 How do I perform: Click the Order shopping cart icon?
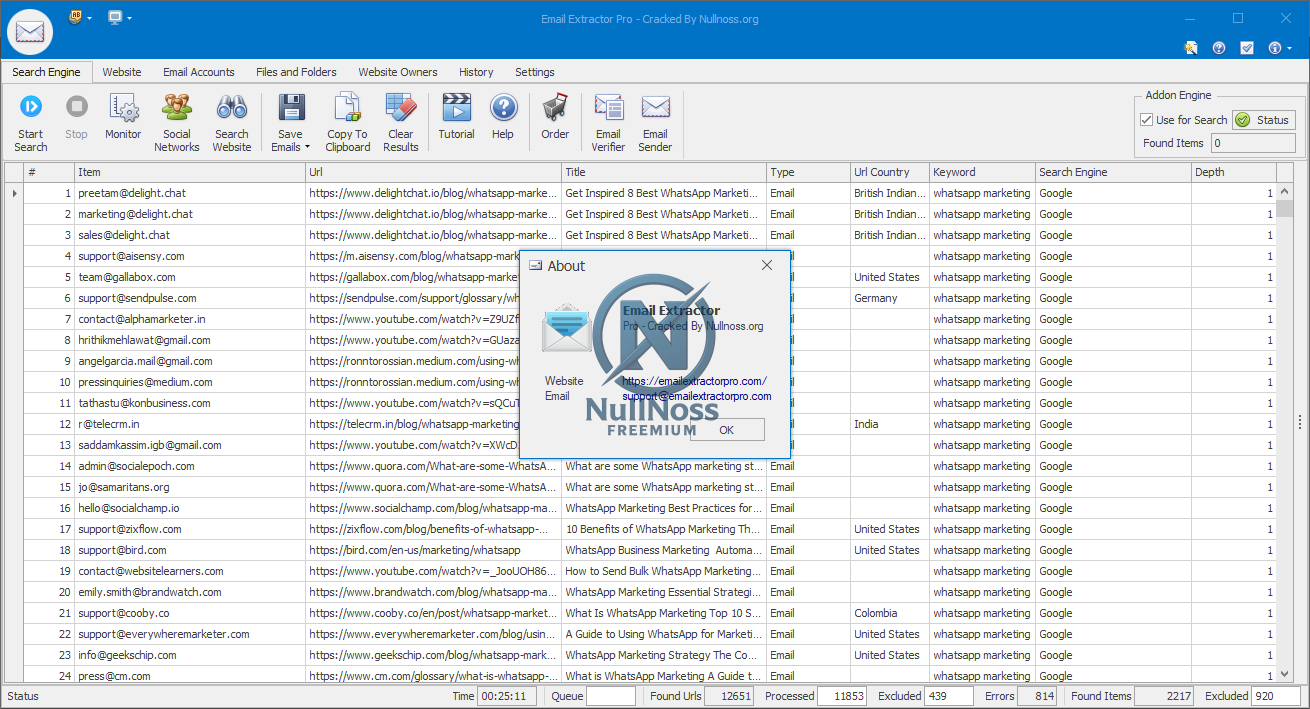click(x=555, y=107)
